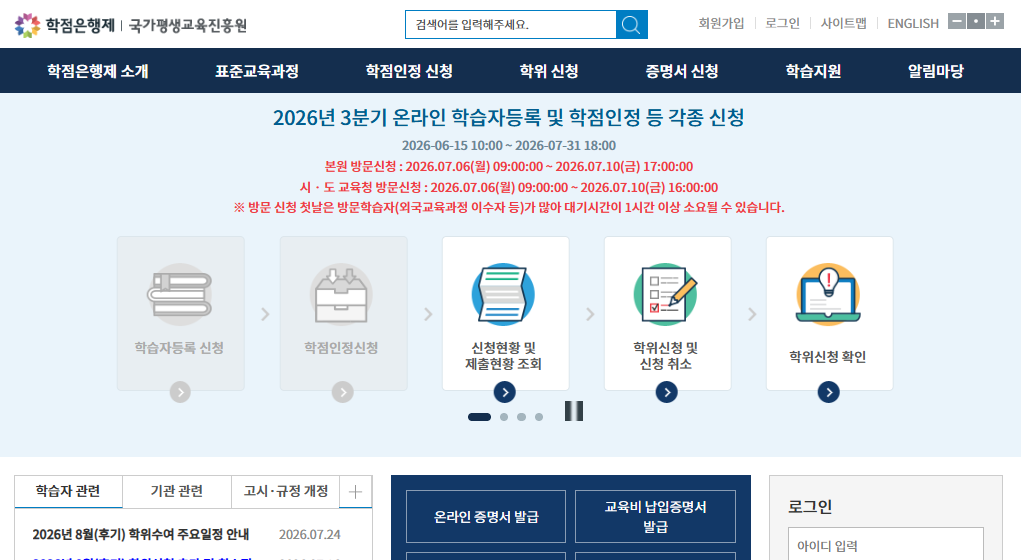Open 학점인정 신청 menu
The width and height of the screenshot is (1021, 560).
click(409, 71)
